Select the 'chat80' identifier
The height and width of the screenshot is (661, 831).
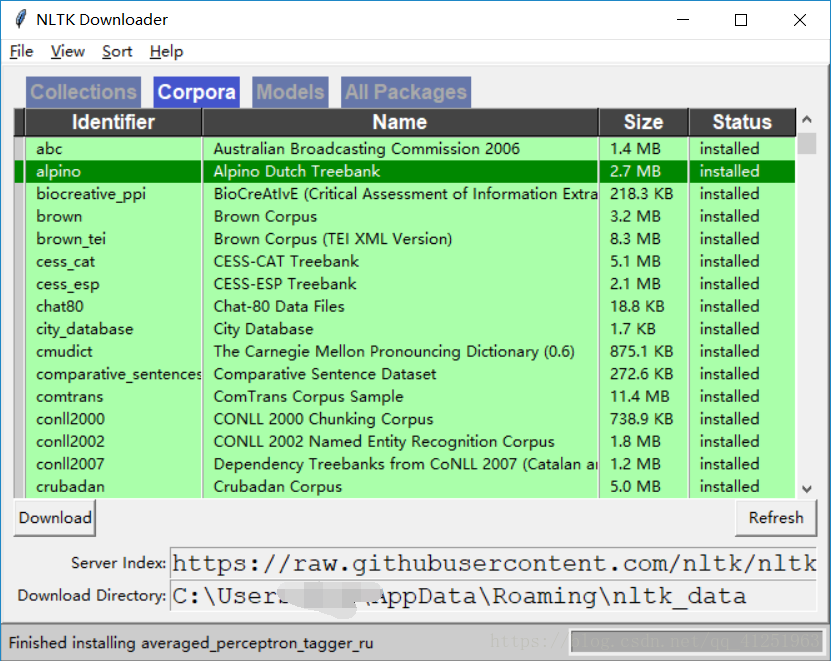(59, 306)
